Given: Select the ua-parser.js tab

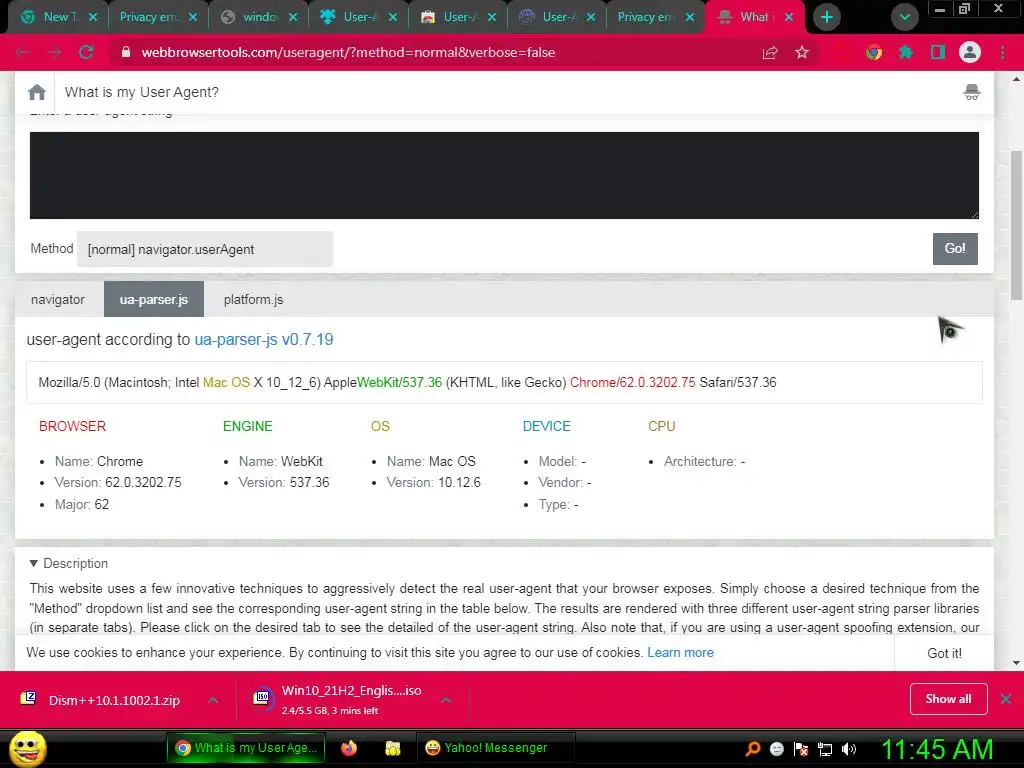Looking at the screenshot, I should point(153,299).
